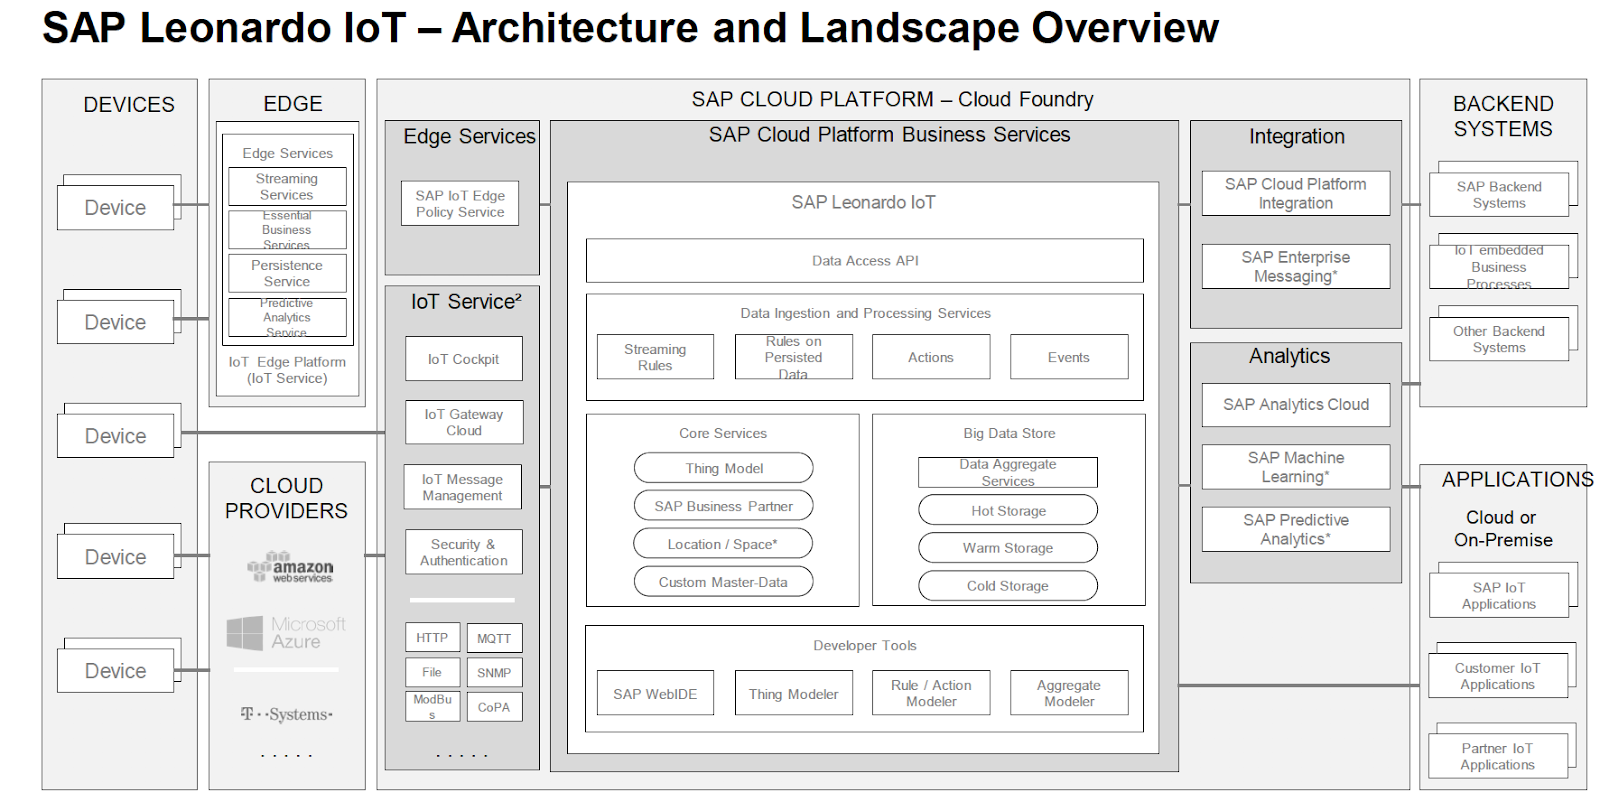Image resolution: width=1600 pixels, height=802 pixels.
Task: Select the SAP IoT Edge Policy Service box
Action: (x=460, y=204)
